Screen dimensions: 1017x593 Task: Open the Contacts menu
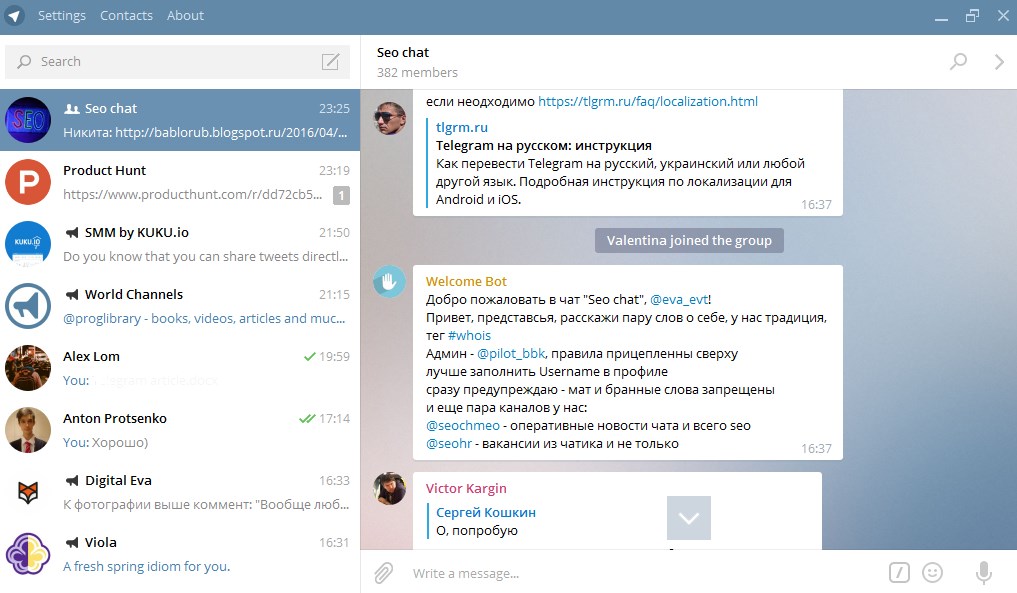[x=126, y=15]
